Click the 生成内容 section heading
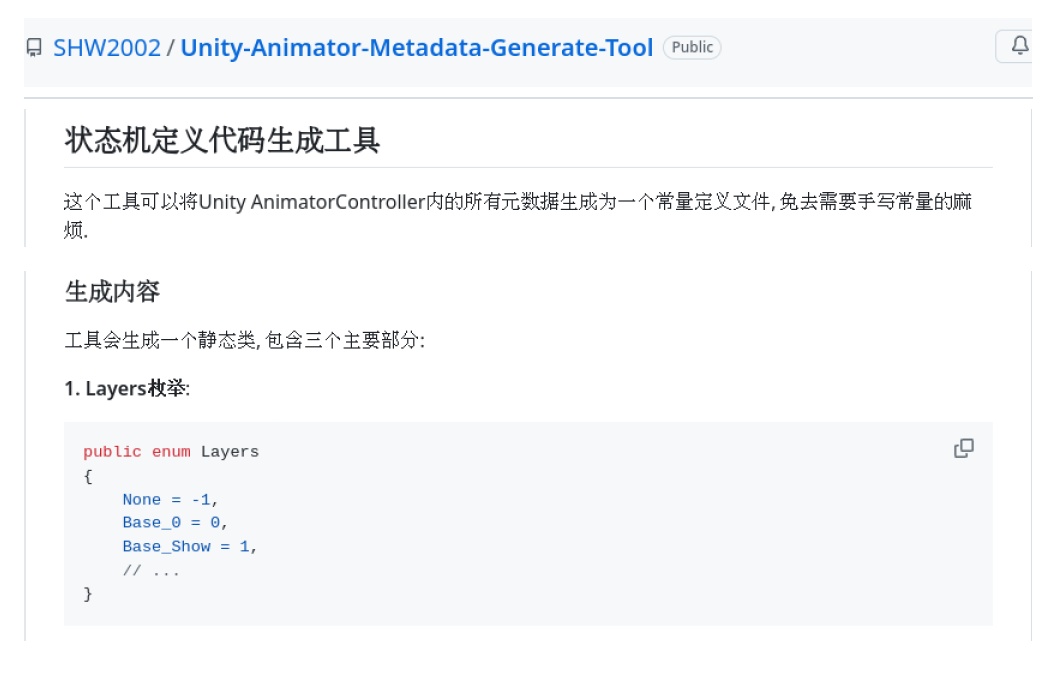 112,292
